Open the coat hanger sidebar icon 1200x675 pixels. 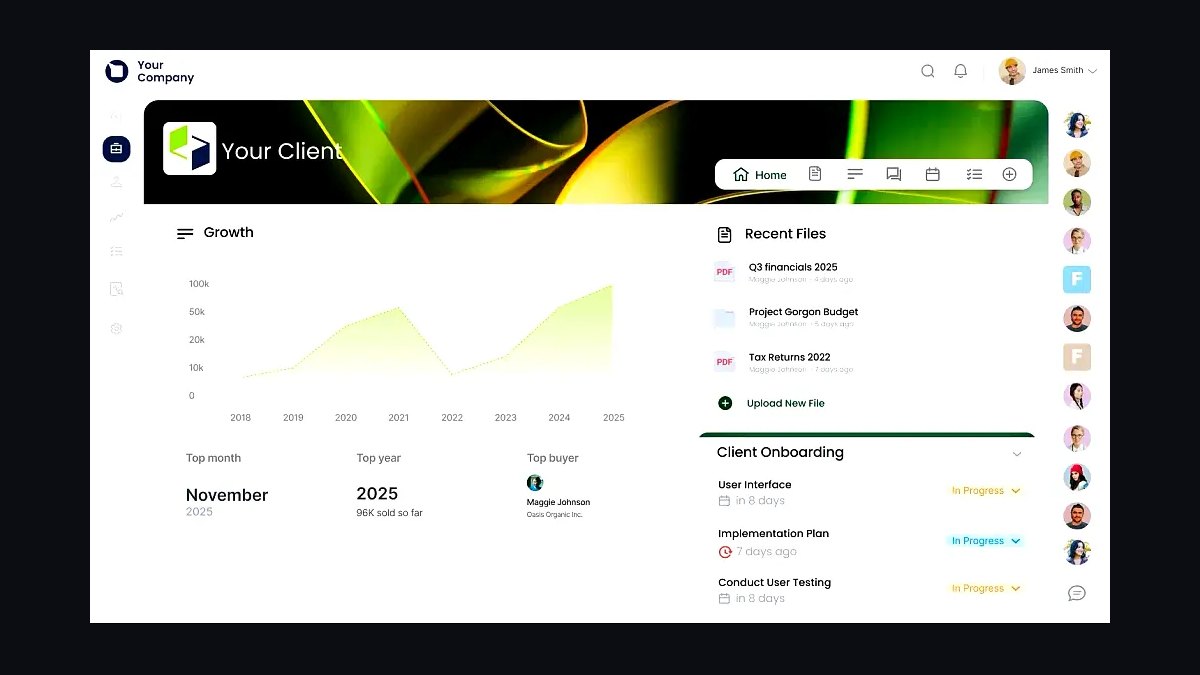(x=116, y=182)
